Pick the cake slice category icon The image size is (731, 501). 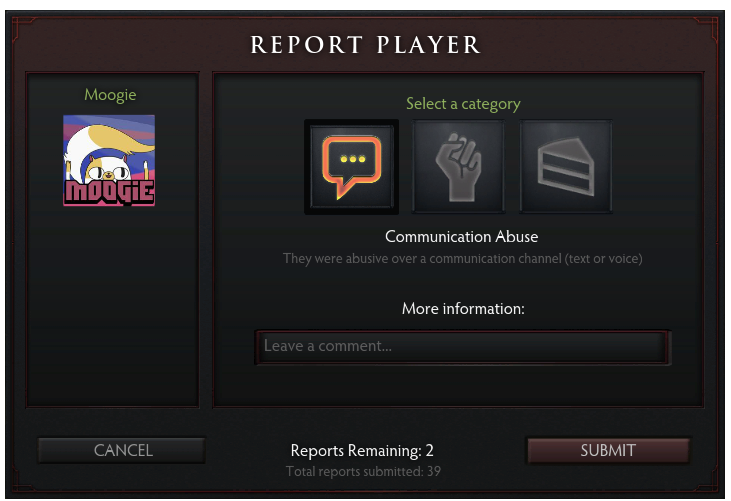(x=566, y=166)
